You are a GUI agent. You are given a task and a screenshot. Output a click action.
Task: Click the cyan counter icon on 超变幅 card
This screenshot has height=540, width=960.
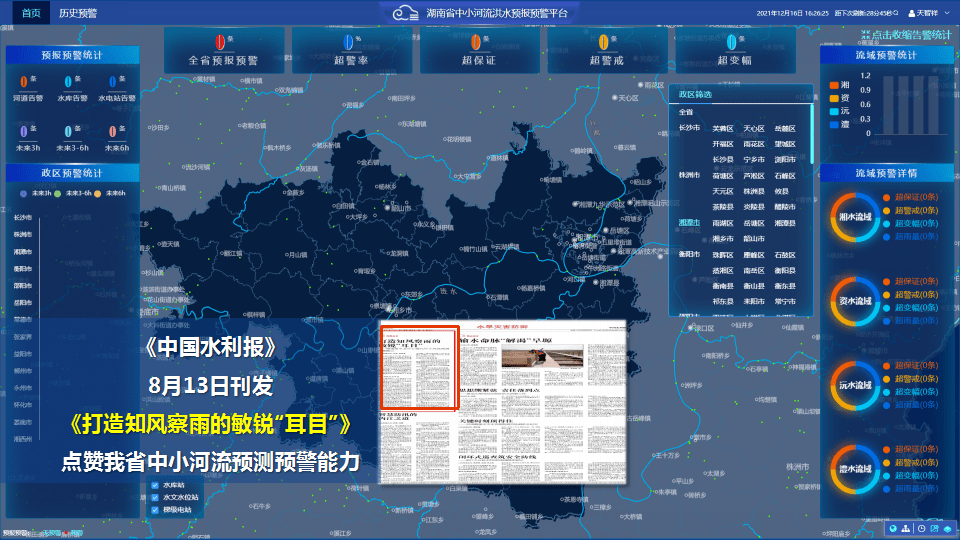point(732,42)
